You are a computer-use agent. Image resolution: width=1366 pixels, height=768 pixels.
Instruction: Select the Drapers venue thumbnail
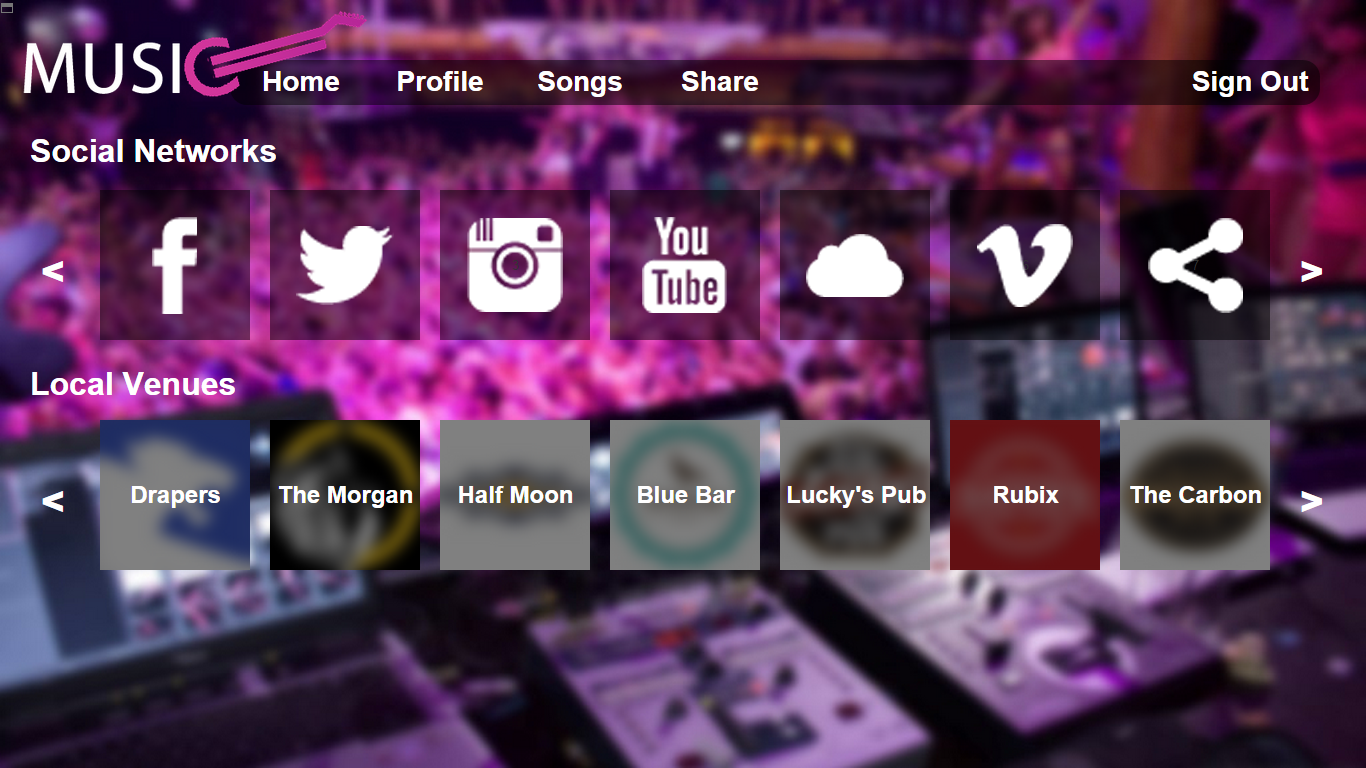coord(175,495)
